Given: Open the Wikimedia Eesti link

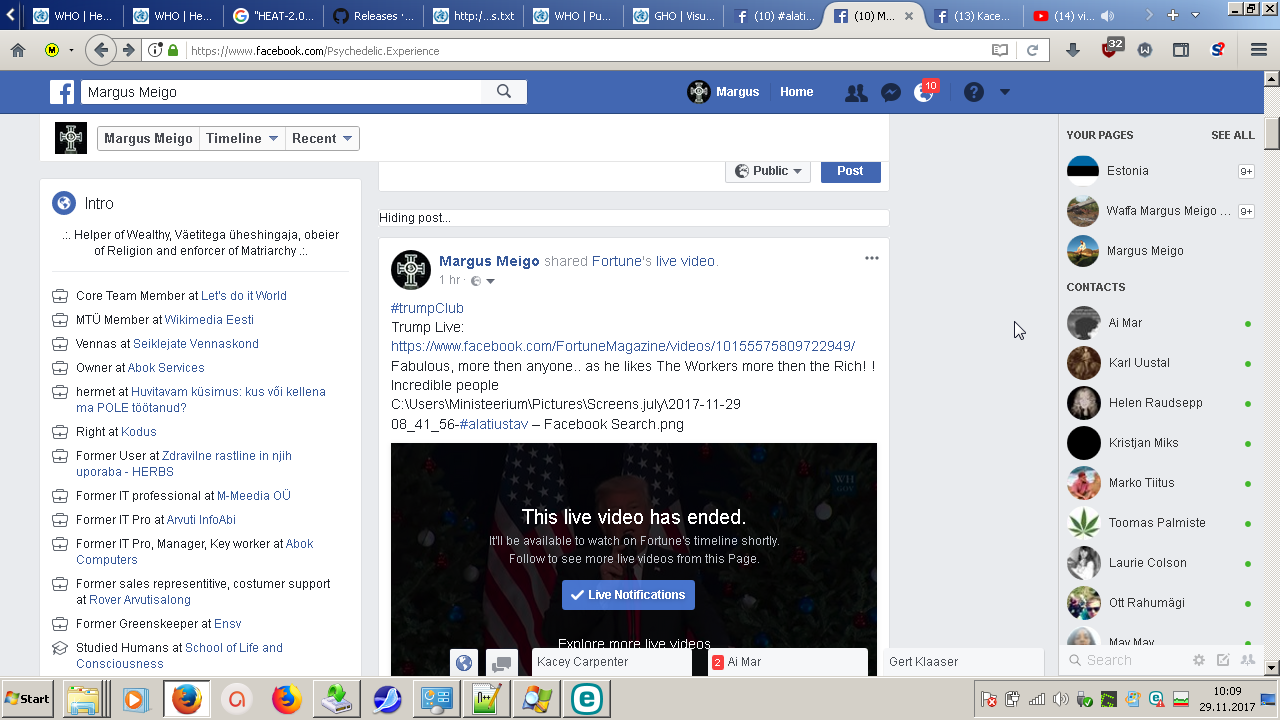Looking at the screenshot, I should 209,320.
